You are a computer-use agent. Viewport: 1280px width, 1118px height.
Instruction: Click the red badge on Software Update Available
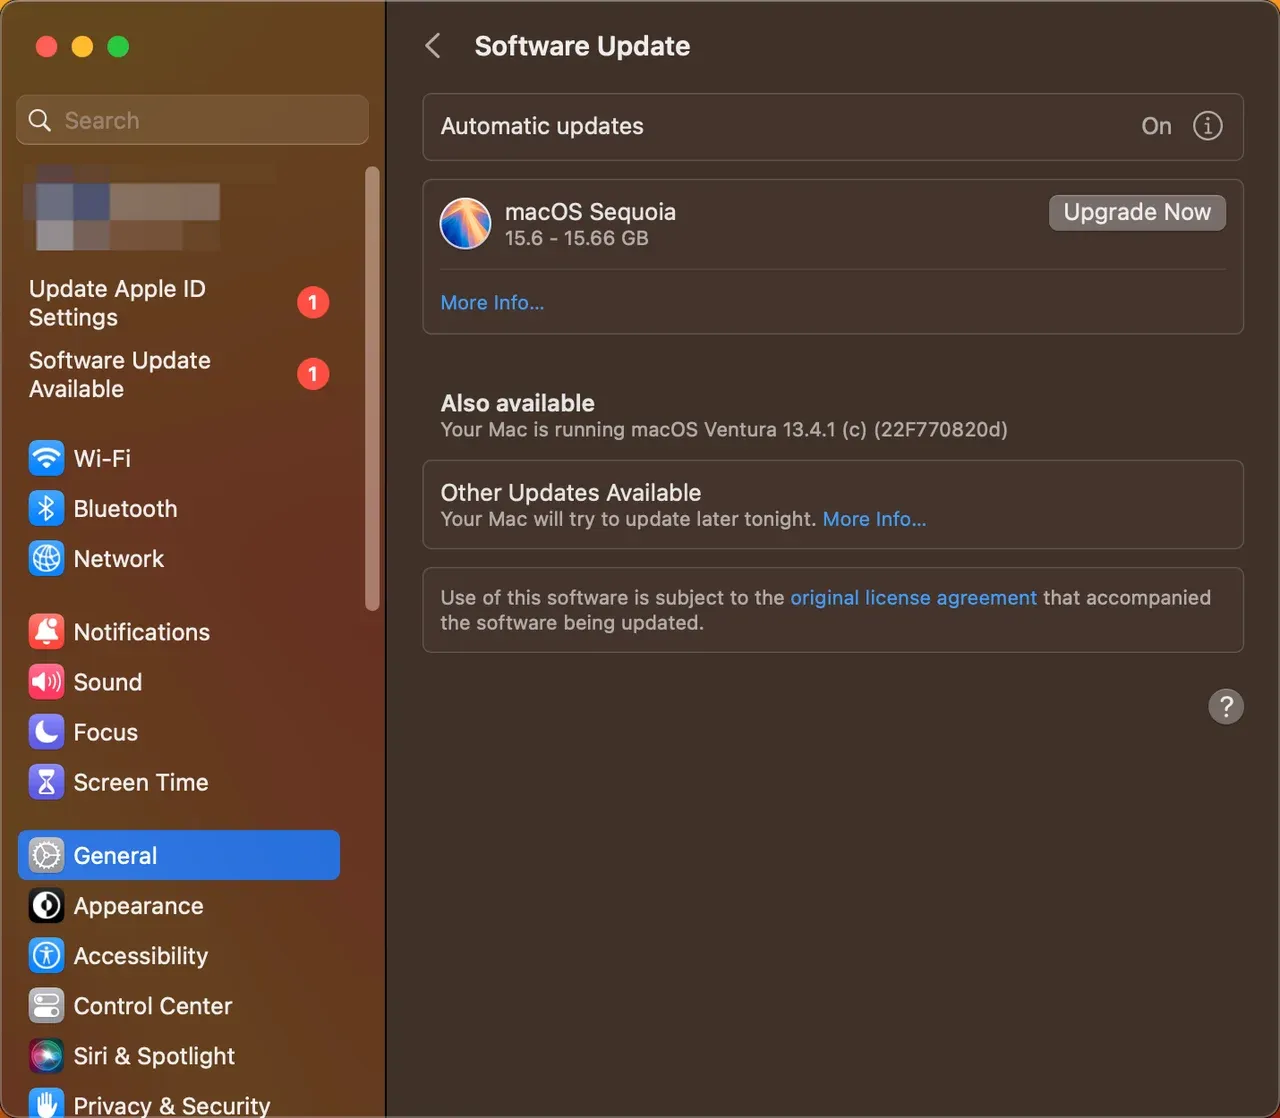pyautogui.click(x=313, y=374)
